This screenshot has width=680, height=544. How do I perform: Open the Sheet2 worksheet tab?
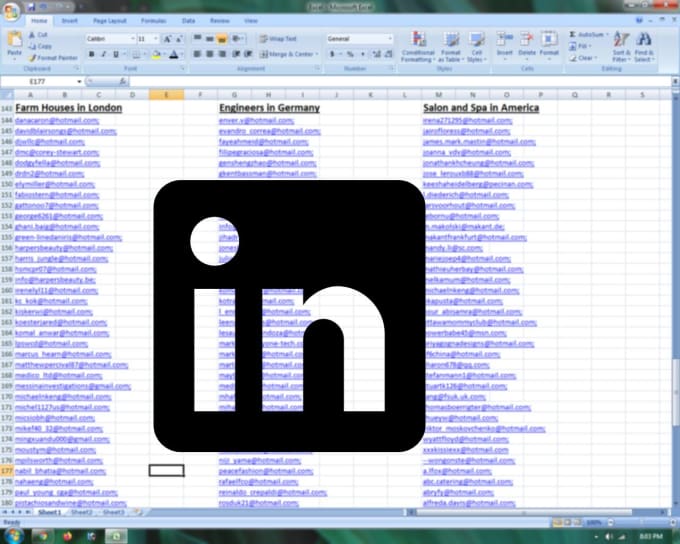82,512
